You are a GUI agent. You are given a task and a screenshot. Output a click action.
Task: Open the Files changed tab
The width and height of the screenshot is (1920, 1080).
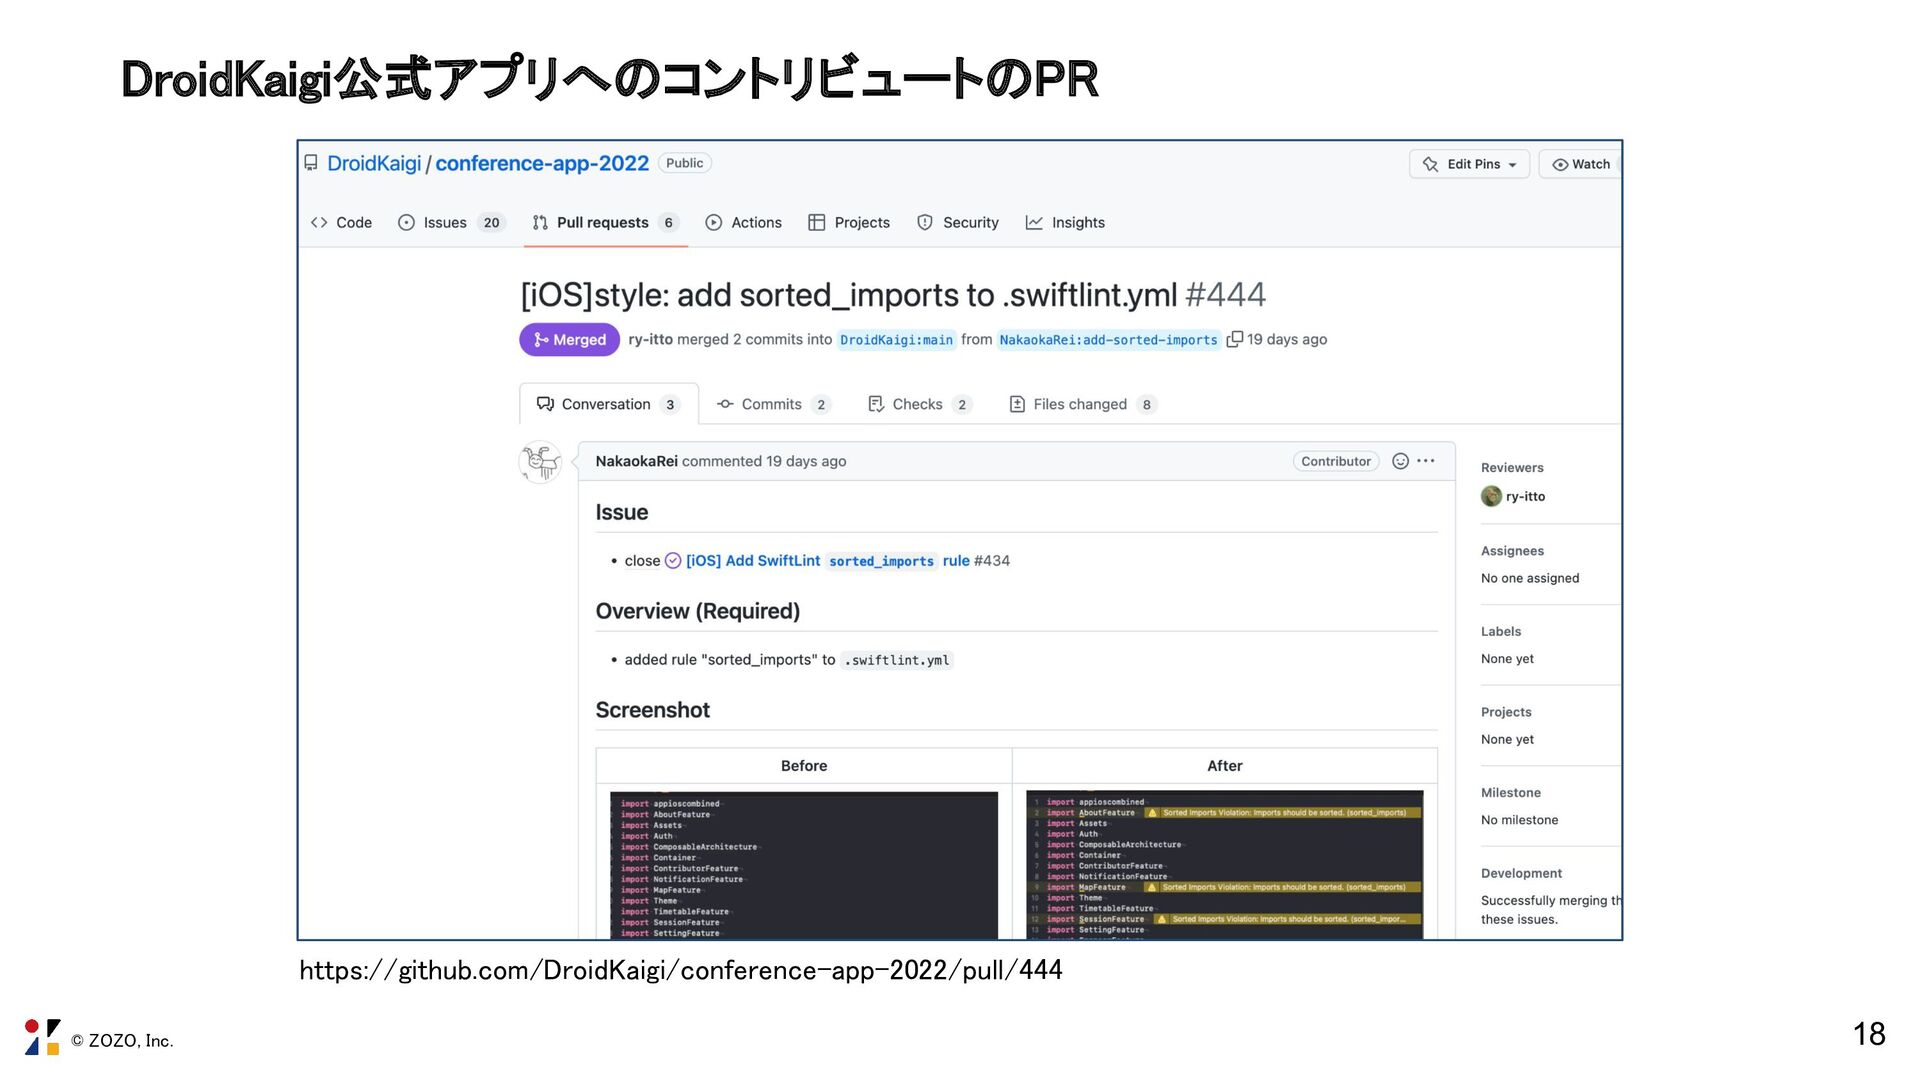pos(1079,404)
